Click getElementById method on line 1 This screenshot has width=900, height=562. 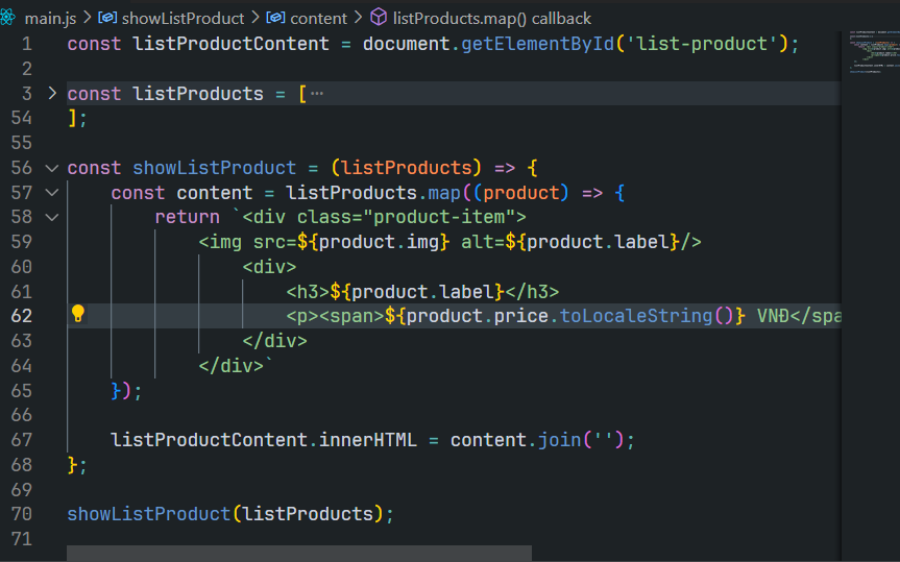coord(538,44)
